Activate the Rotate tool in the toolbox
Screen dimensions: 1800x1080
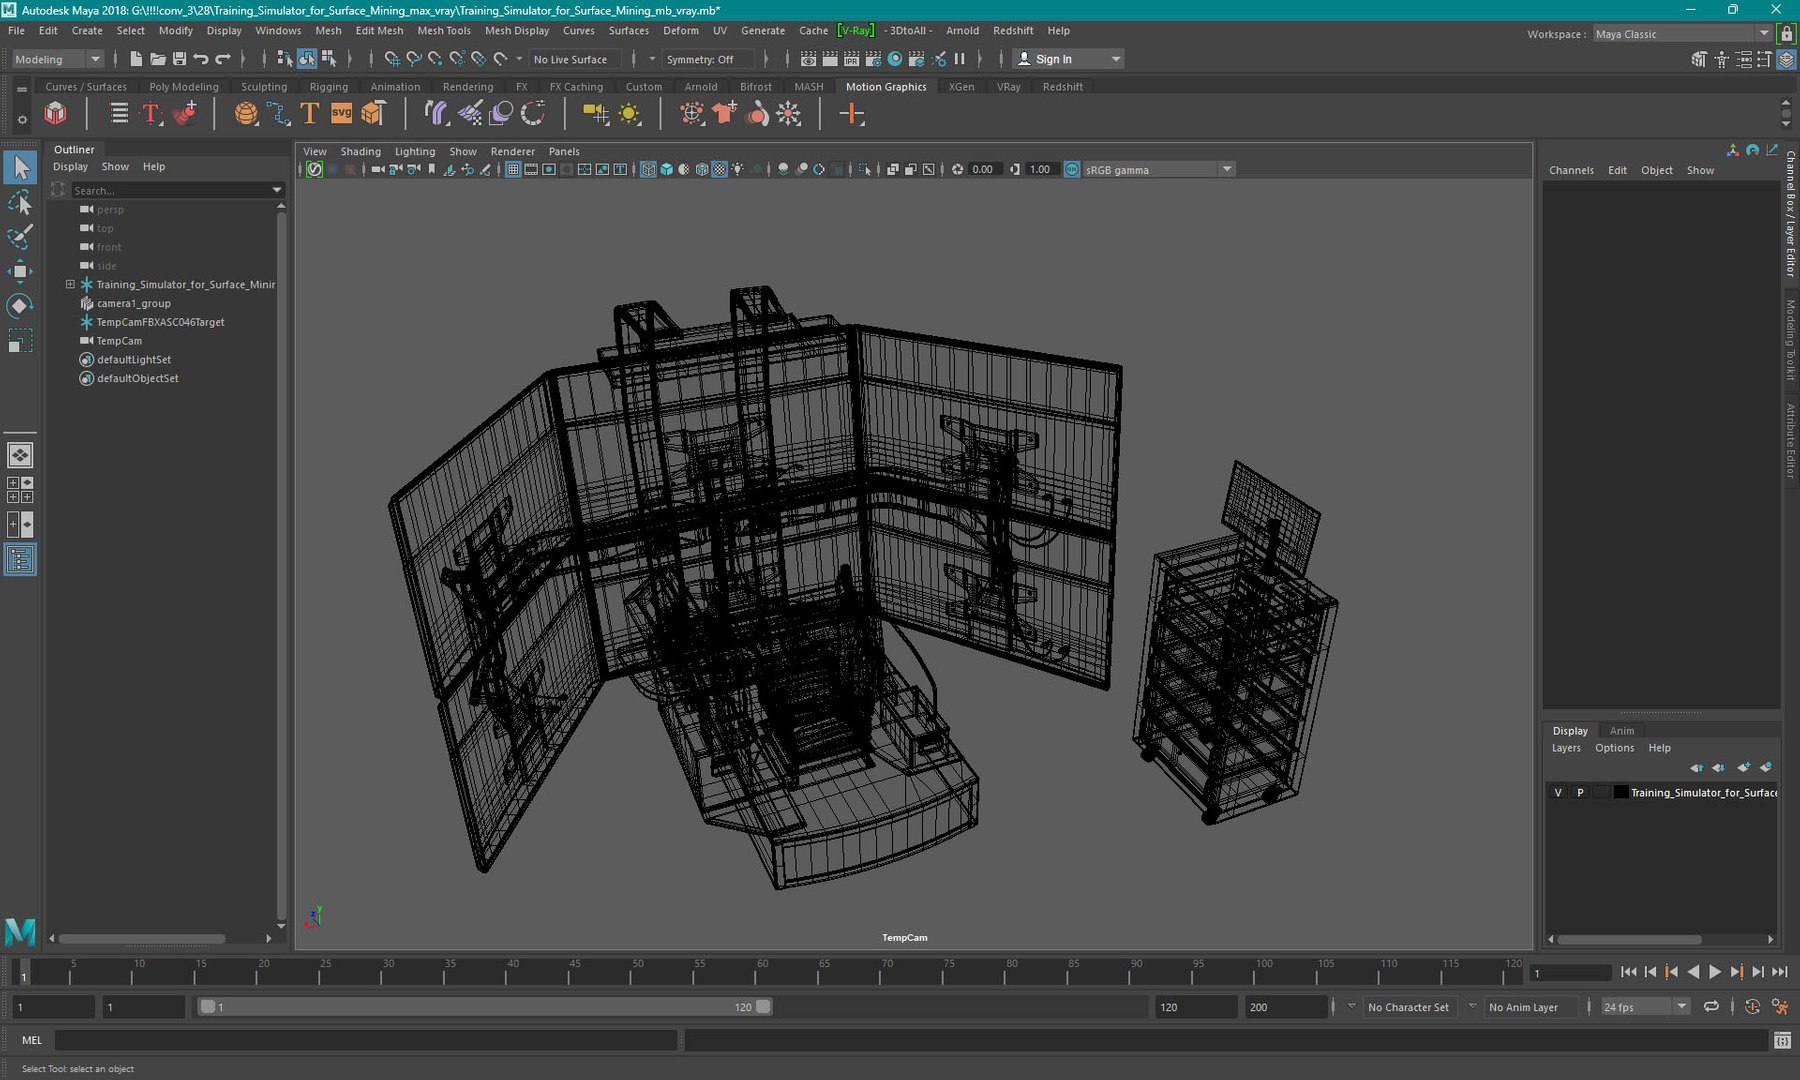(x=20, y=305)
